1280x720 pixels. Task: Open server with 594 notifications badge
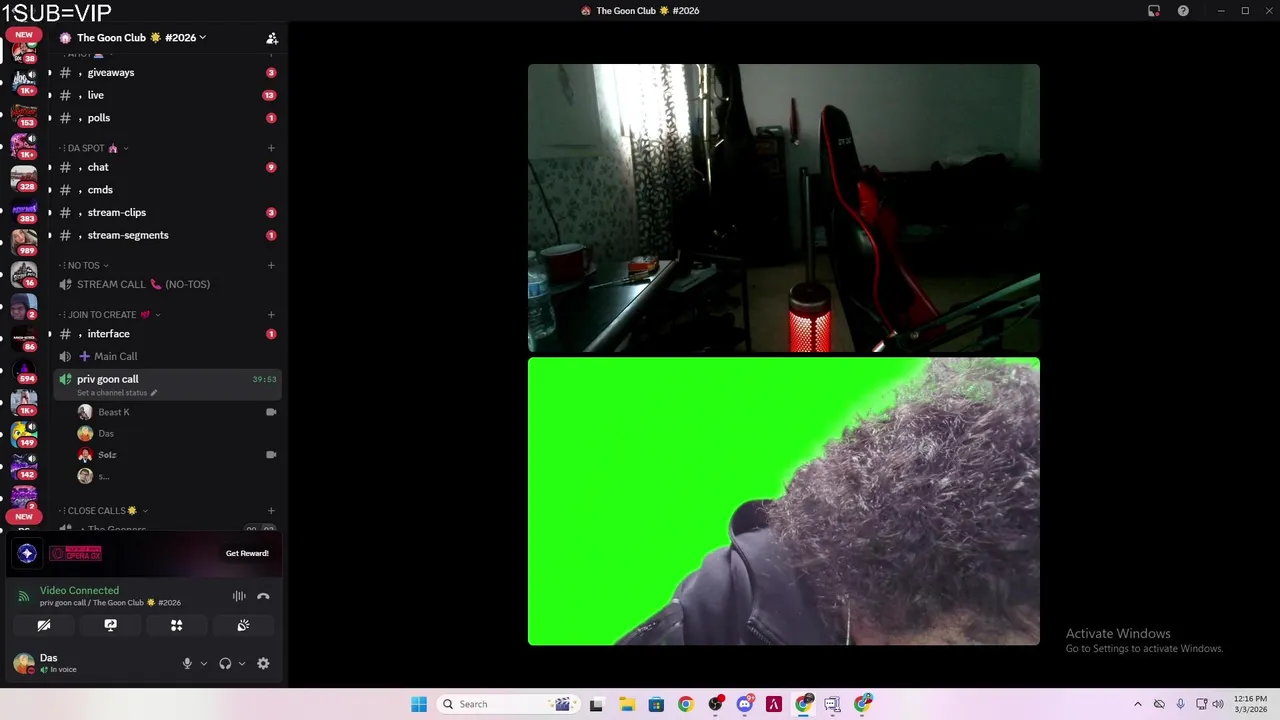coord(24,370)
